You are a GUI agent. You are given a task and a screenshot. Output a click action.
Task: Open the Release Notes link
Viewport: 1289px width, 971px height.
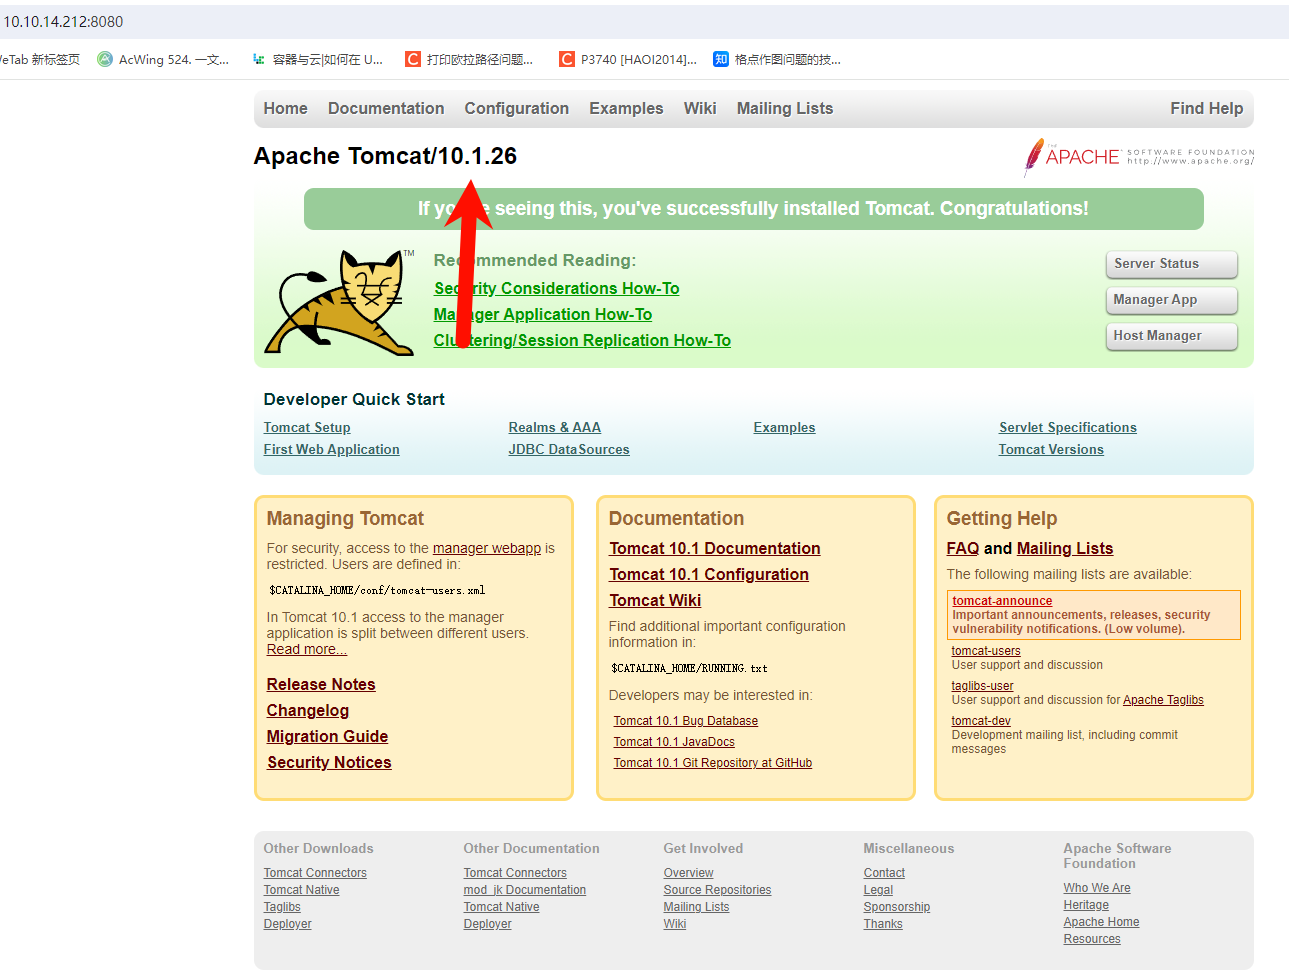coord(321,684)
